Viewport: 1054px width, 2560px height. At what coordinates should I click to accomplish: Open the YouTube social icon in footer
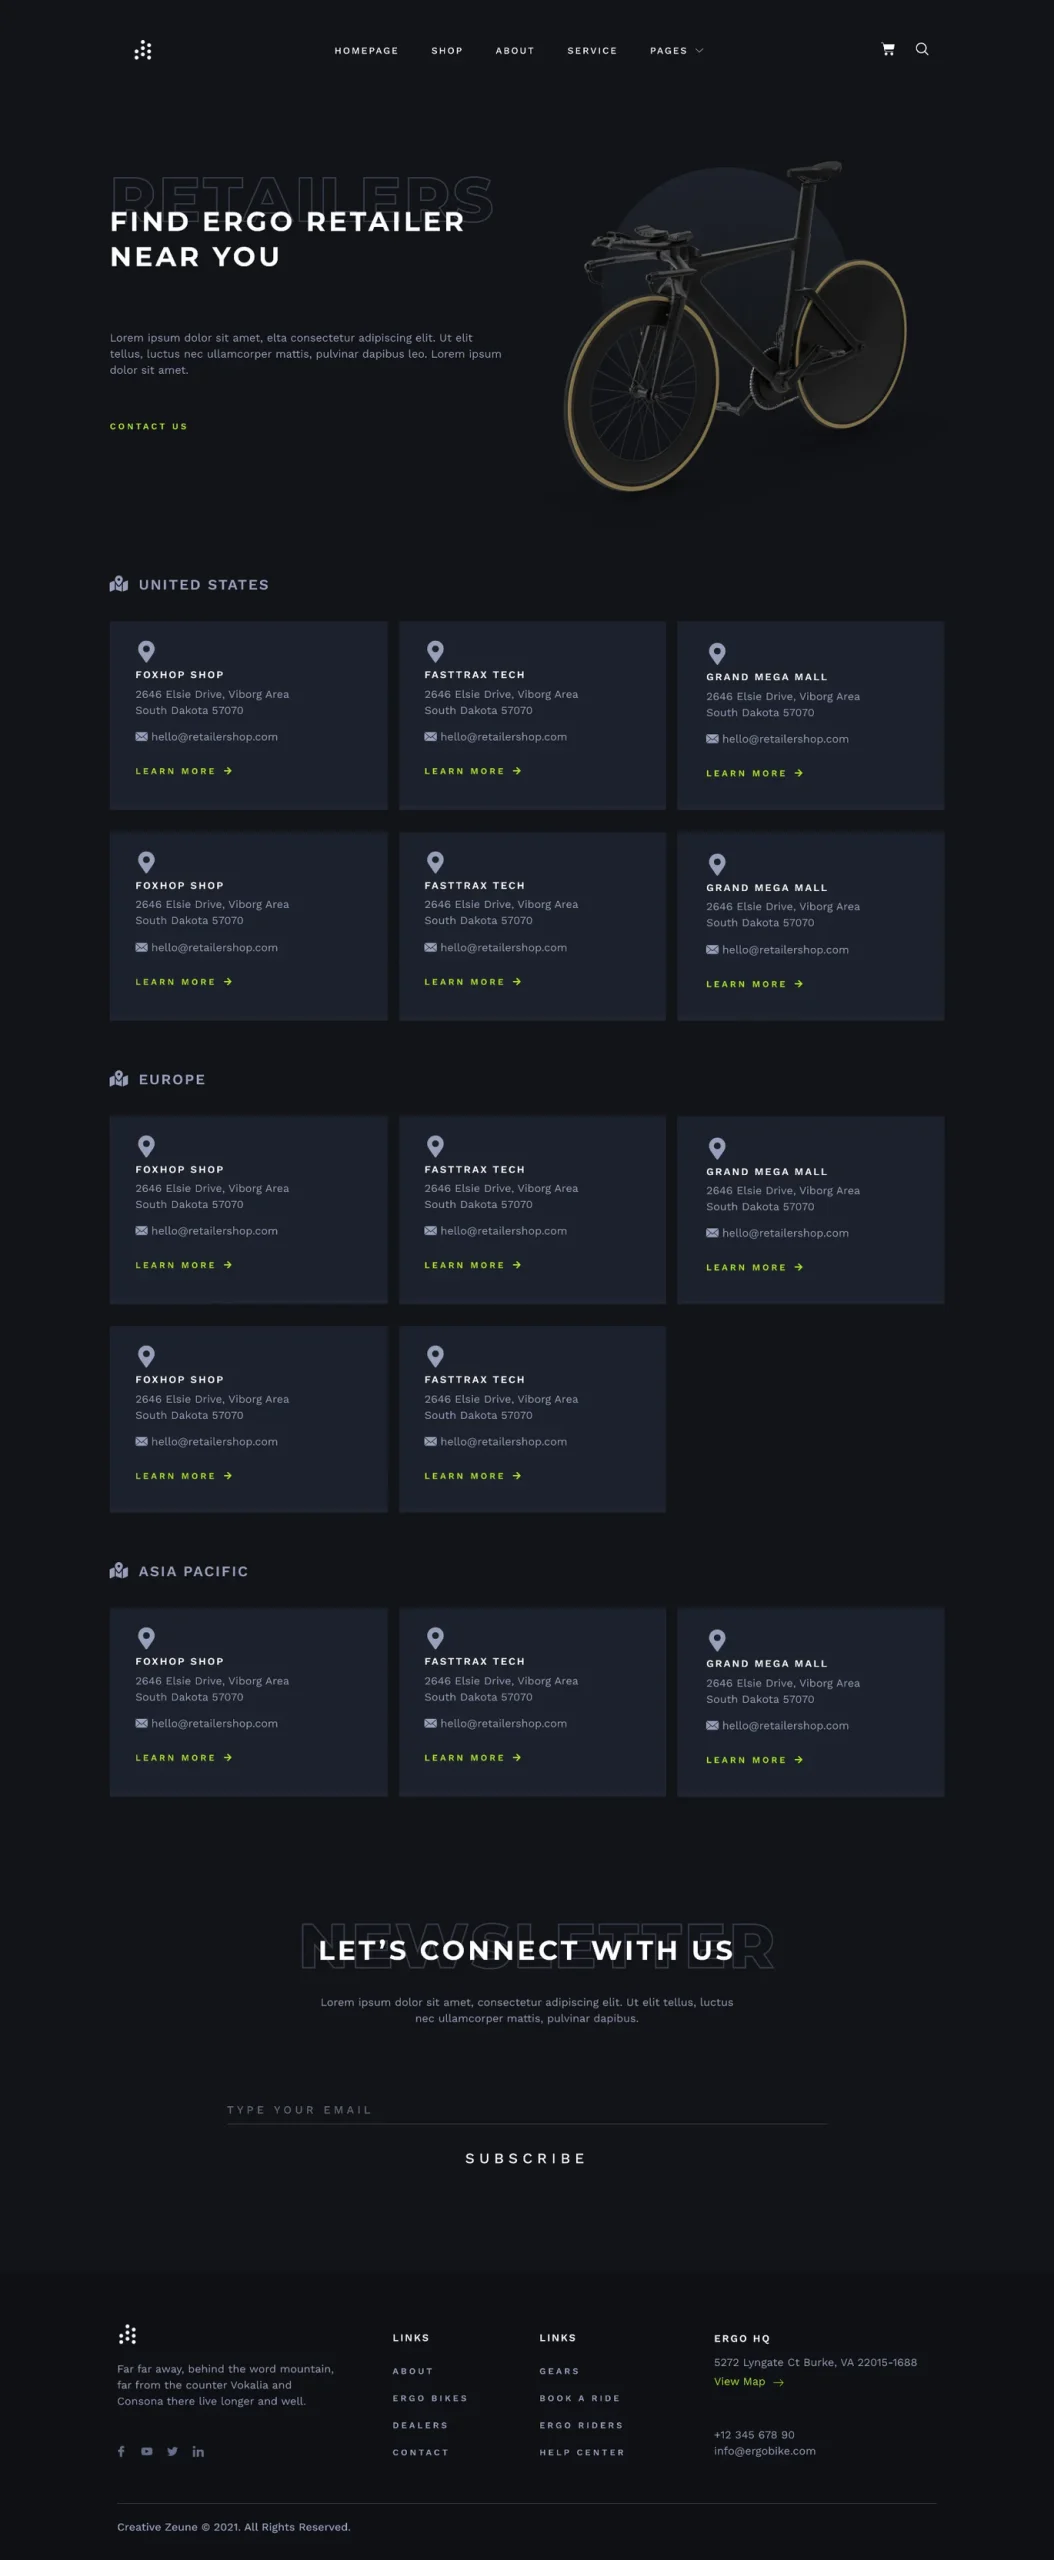coord(147,2451)
